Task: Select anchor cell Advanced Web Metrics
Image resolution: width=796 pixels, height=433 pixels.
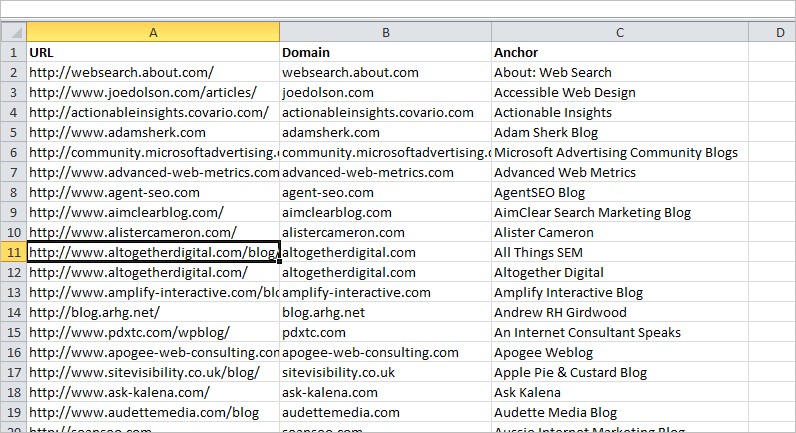Action: 620,172
